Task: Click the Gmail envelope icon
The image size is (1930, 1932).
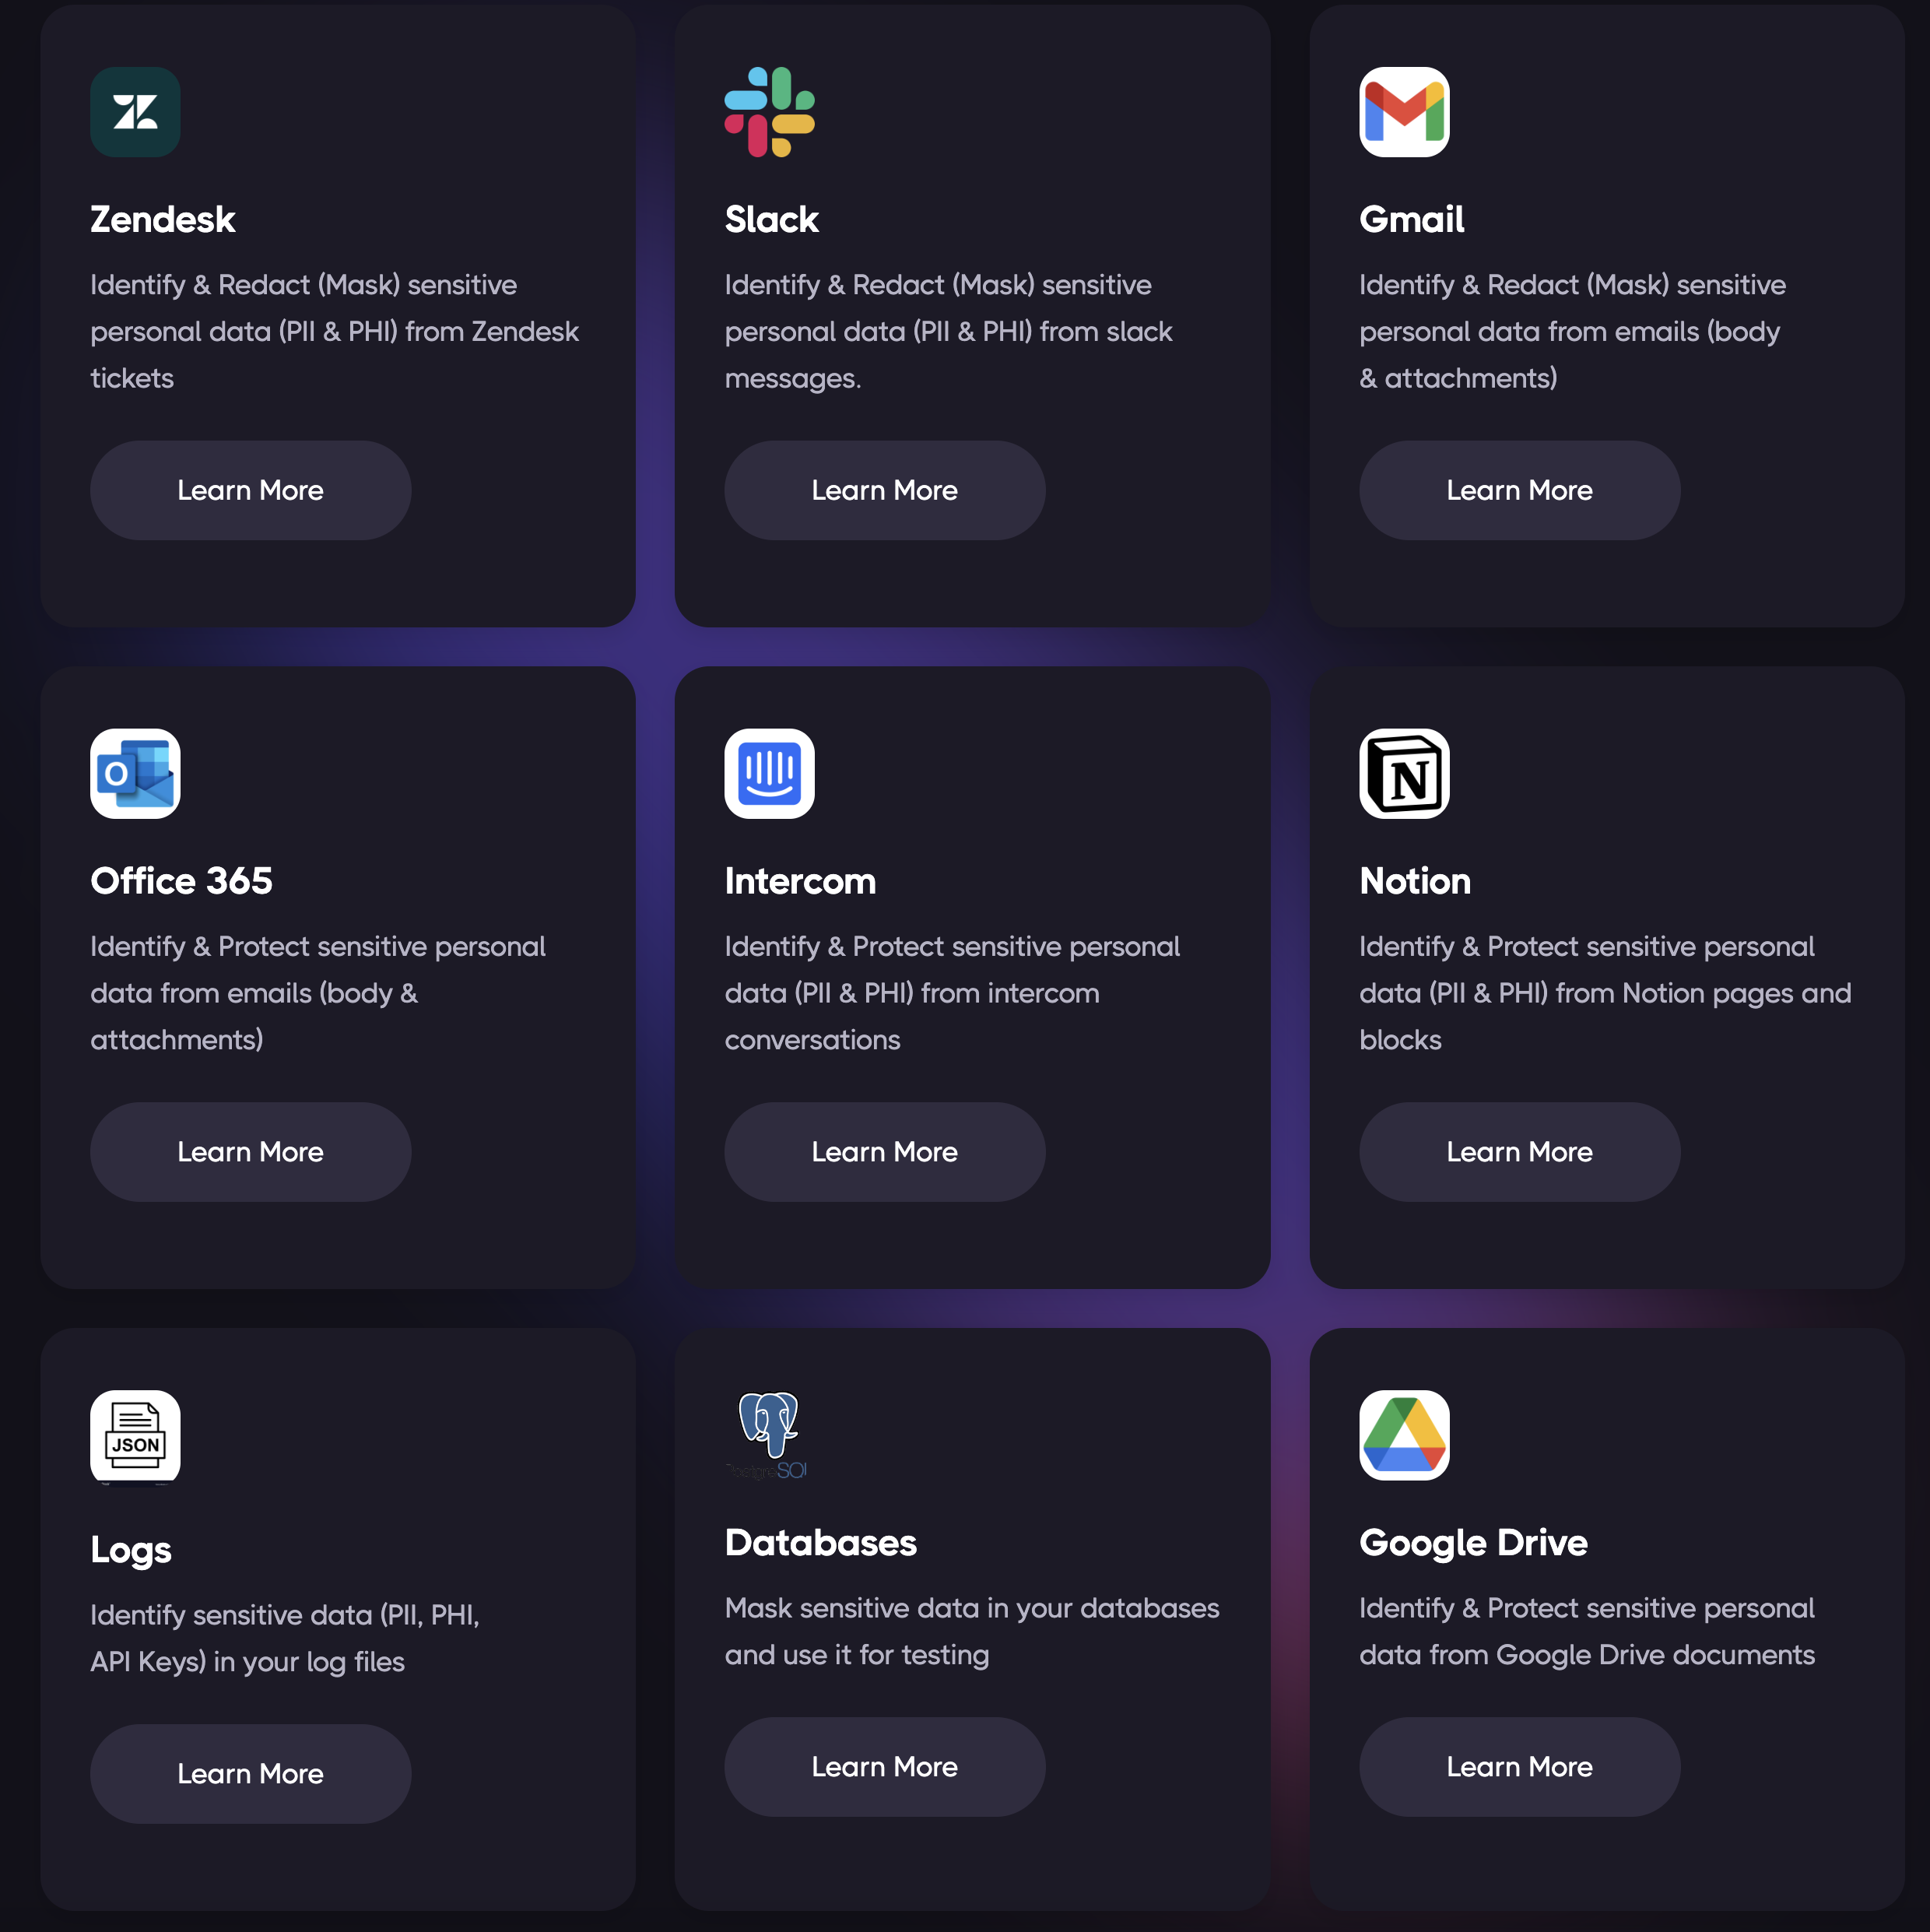Action: click(x=1404, y=112)
